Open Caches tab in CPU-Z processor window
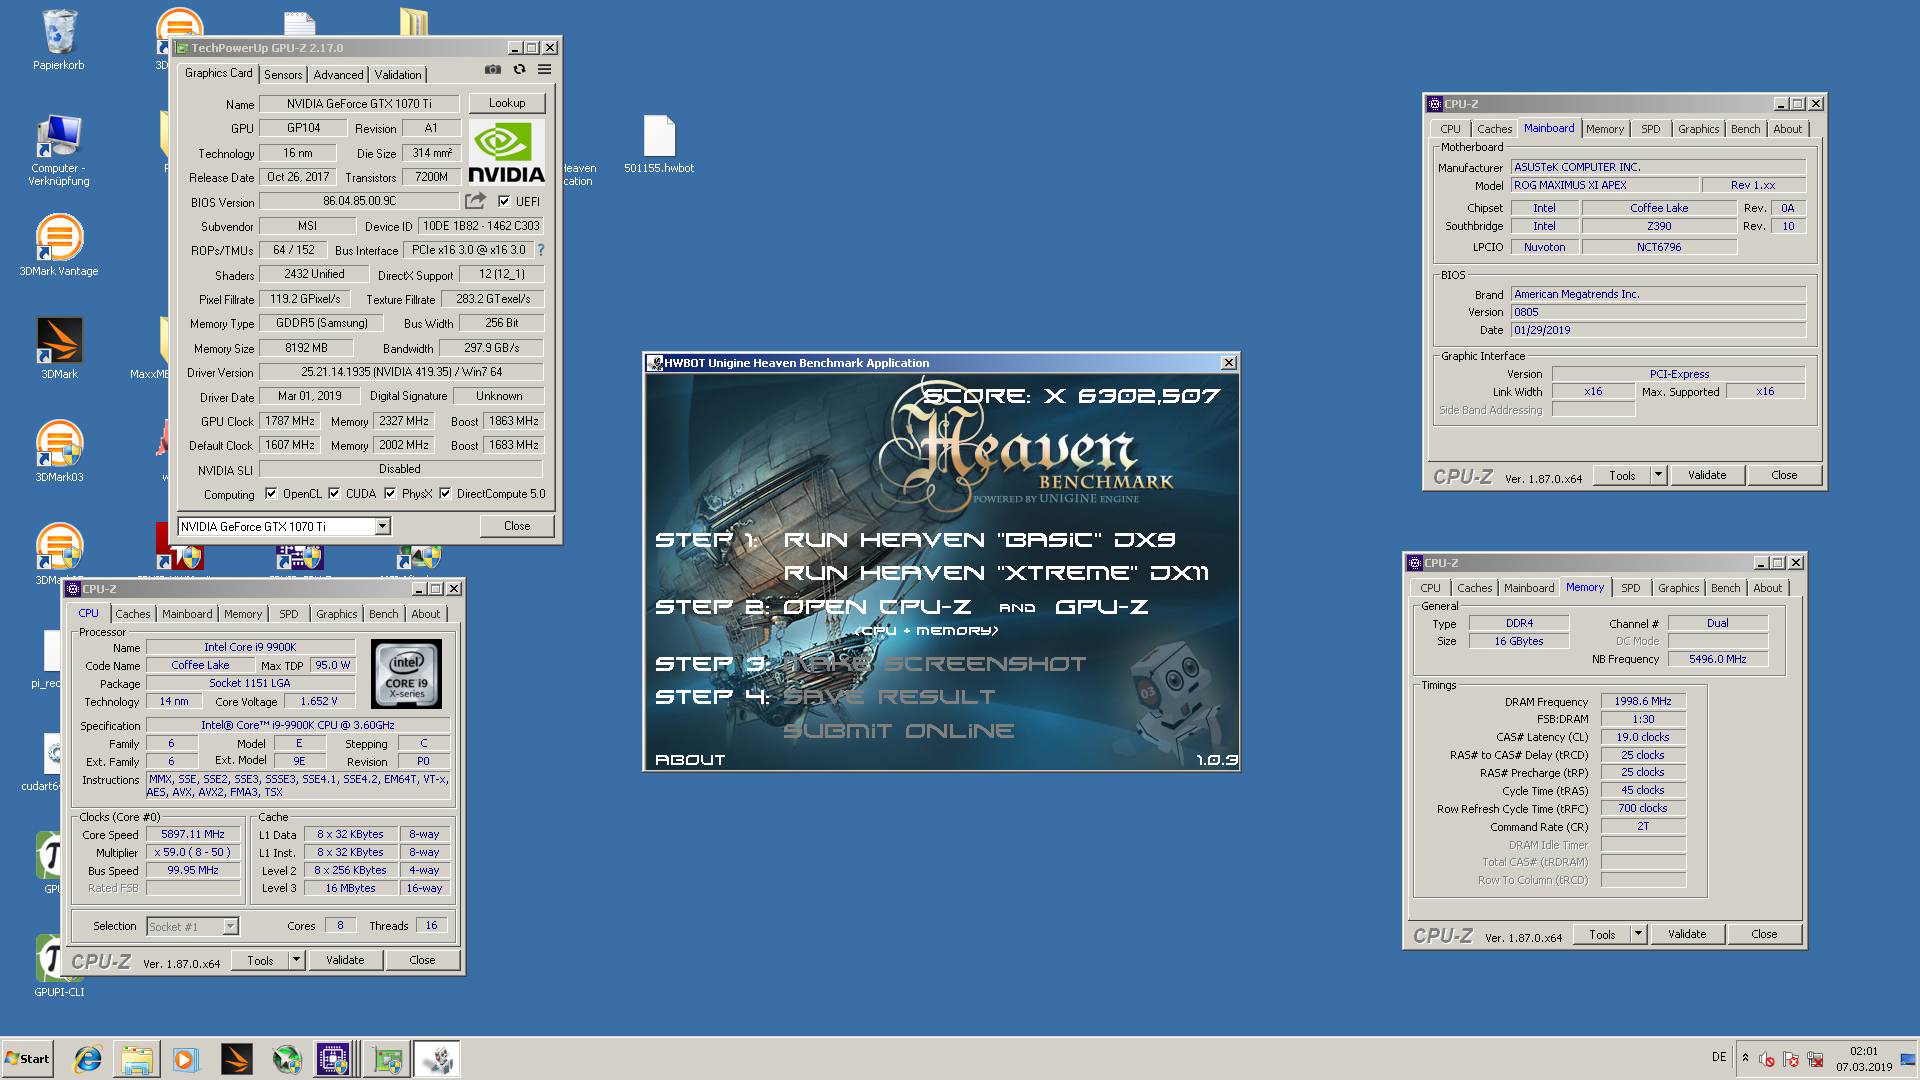 pos(132,614)
